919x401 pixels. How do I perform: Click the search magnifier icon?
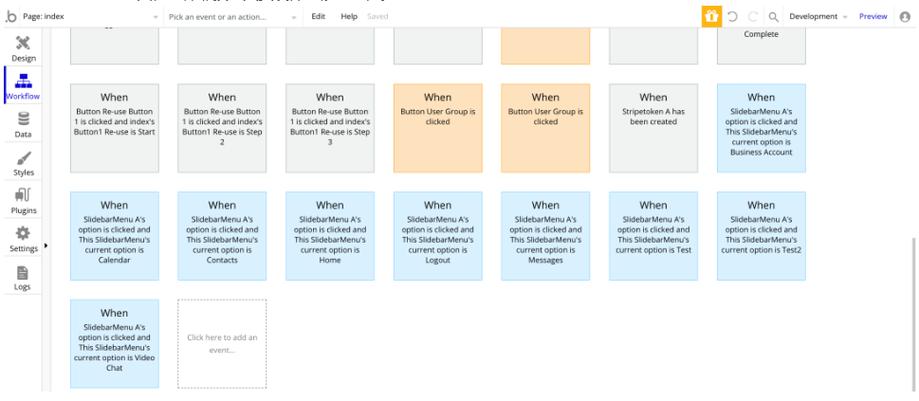pyautogui.click(x=773, y=17)
